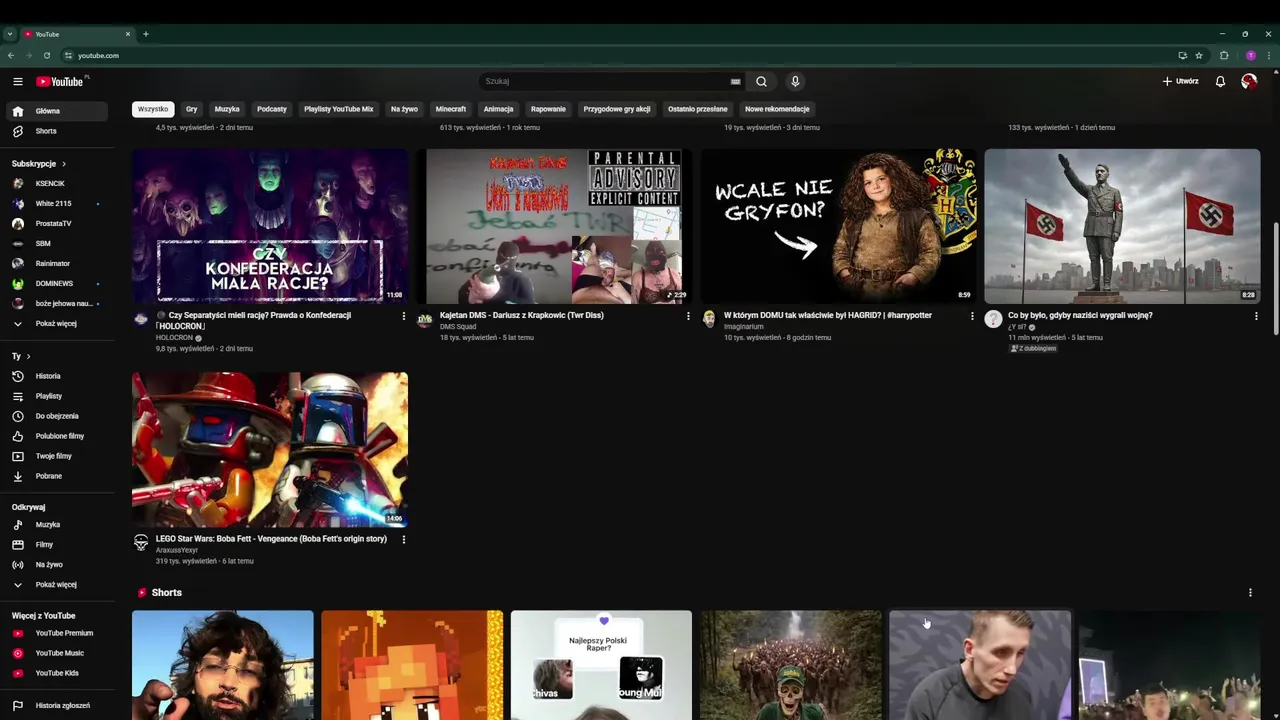The height and width of the screenshot is (720, 1280).
Task: Open the Ty section chevron
Action: 28,356
